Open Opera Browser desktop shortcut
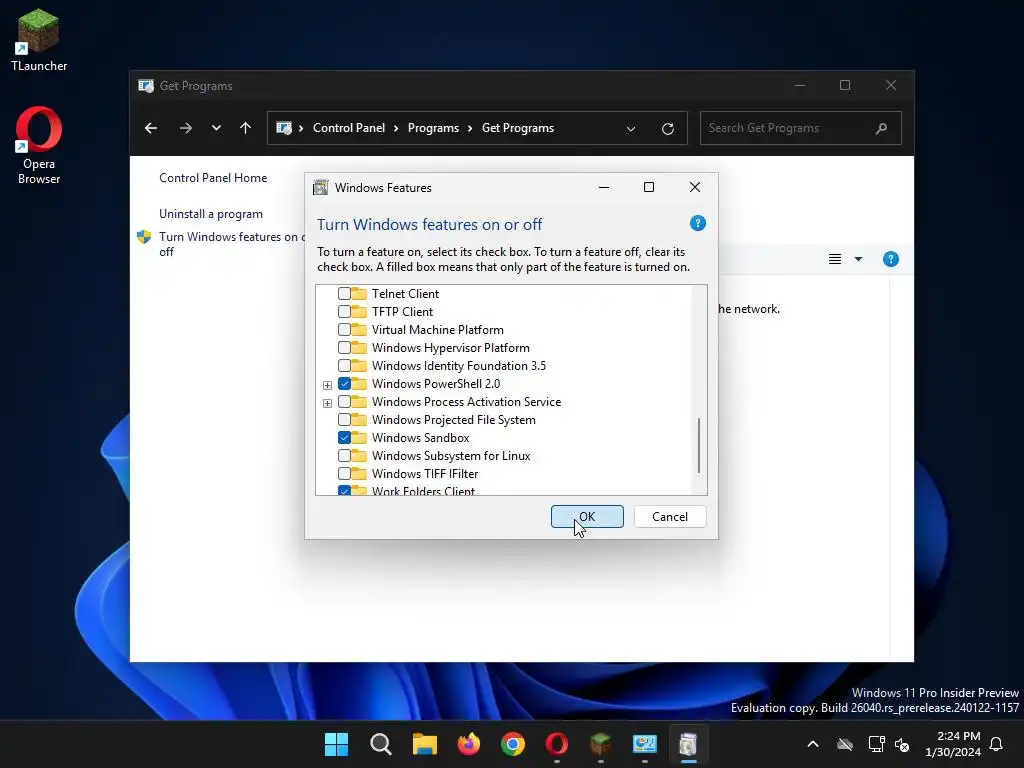The image size is (1024, 768). coord(39,145)
